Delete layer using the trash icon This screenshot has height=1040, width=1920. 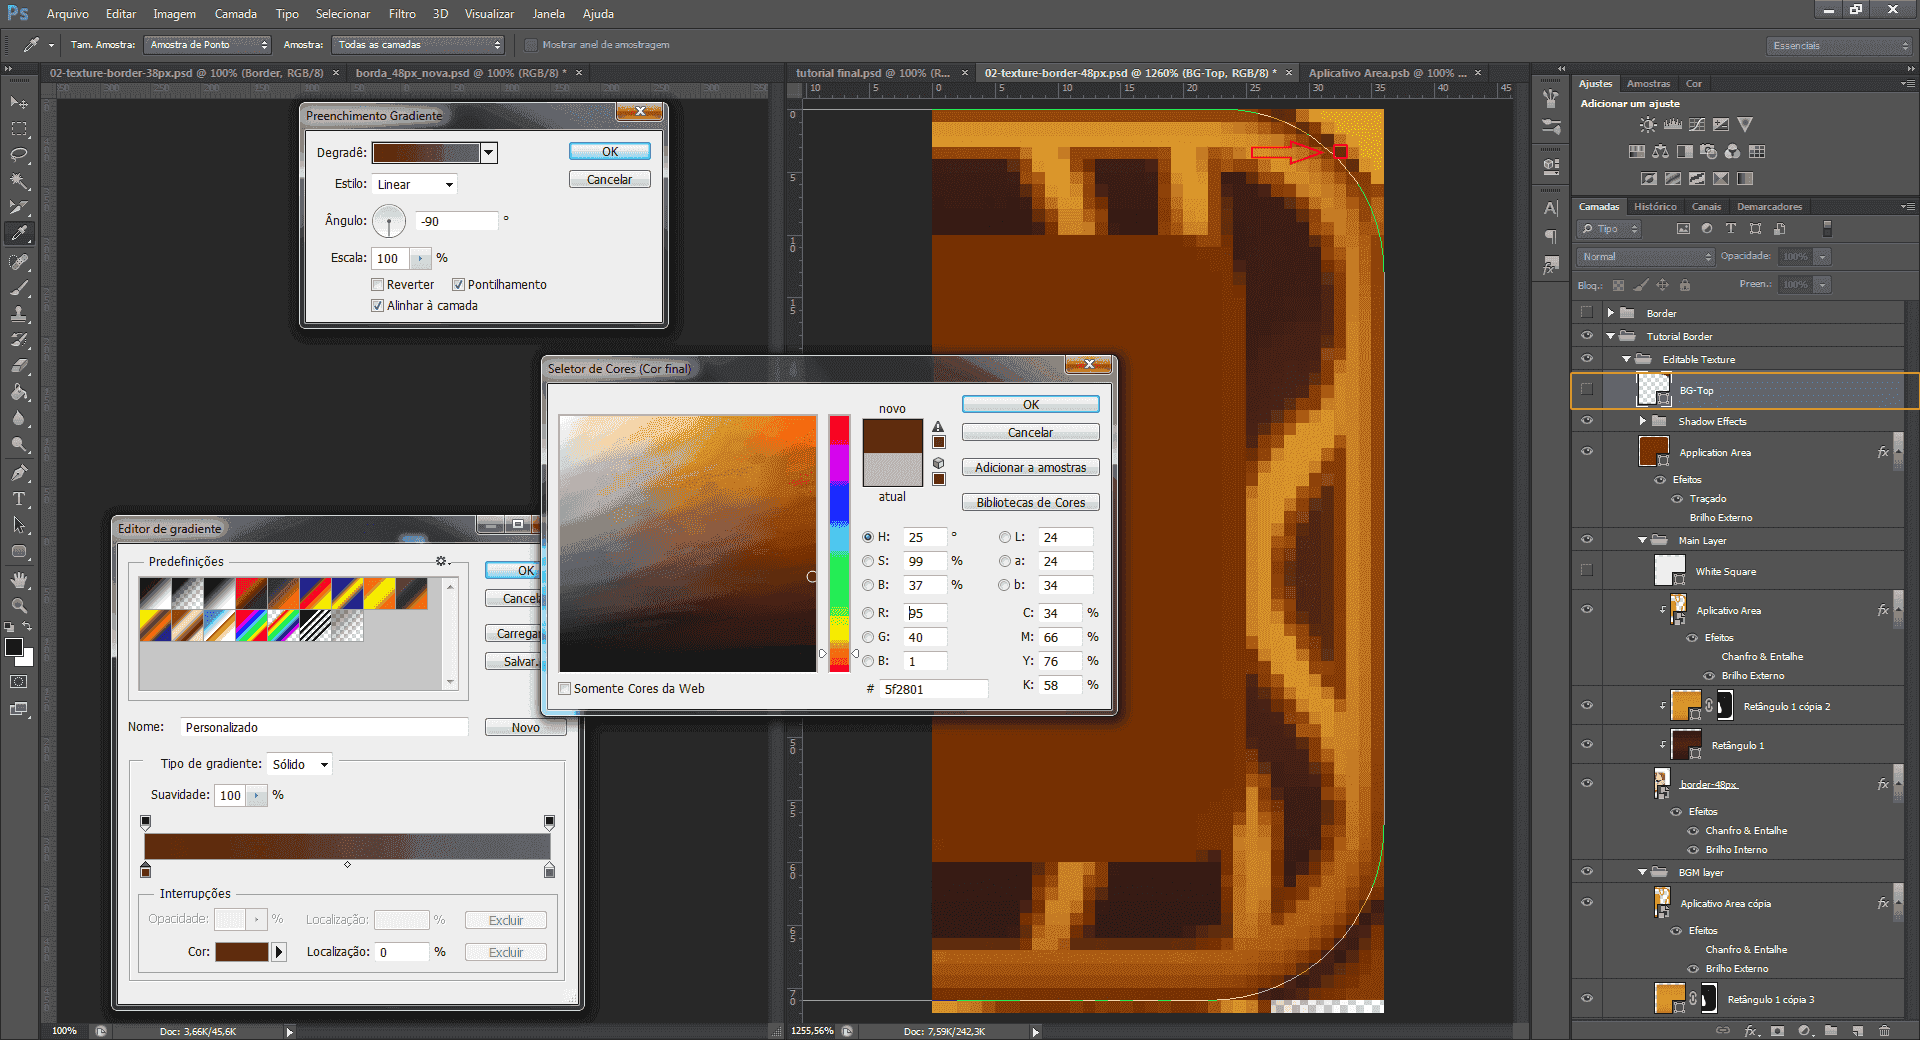coord(1885,1030)
